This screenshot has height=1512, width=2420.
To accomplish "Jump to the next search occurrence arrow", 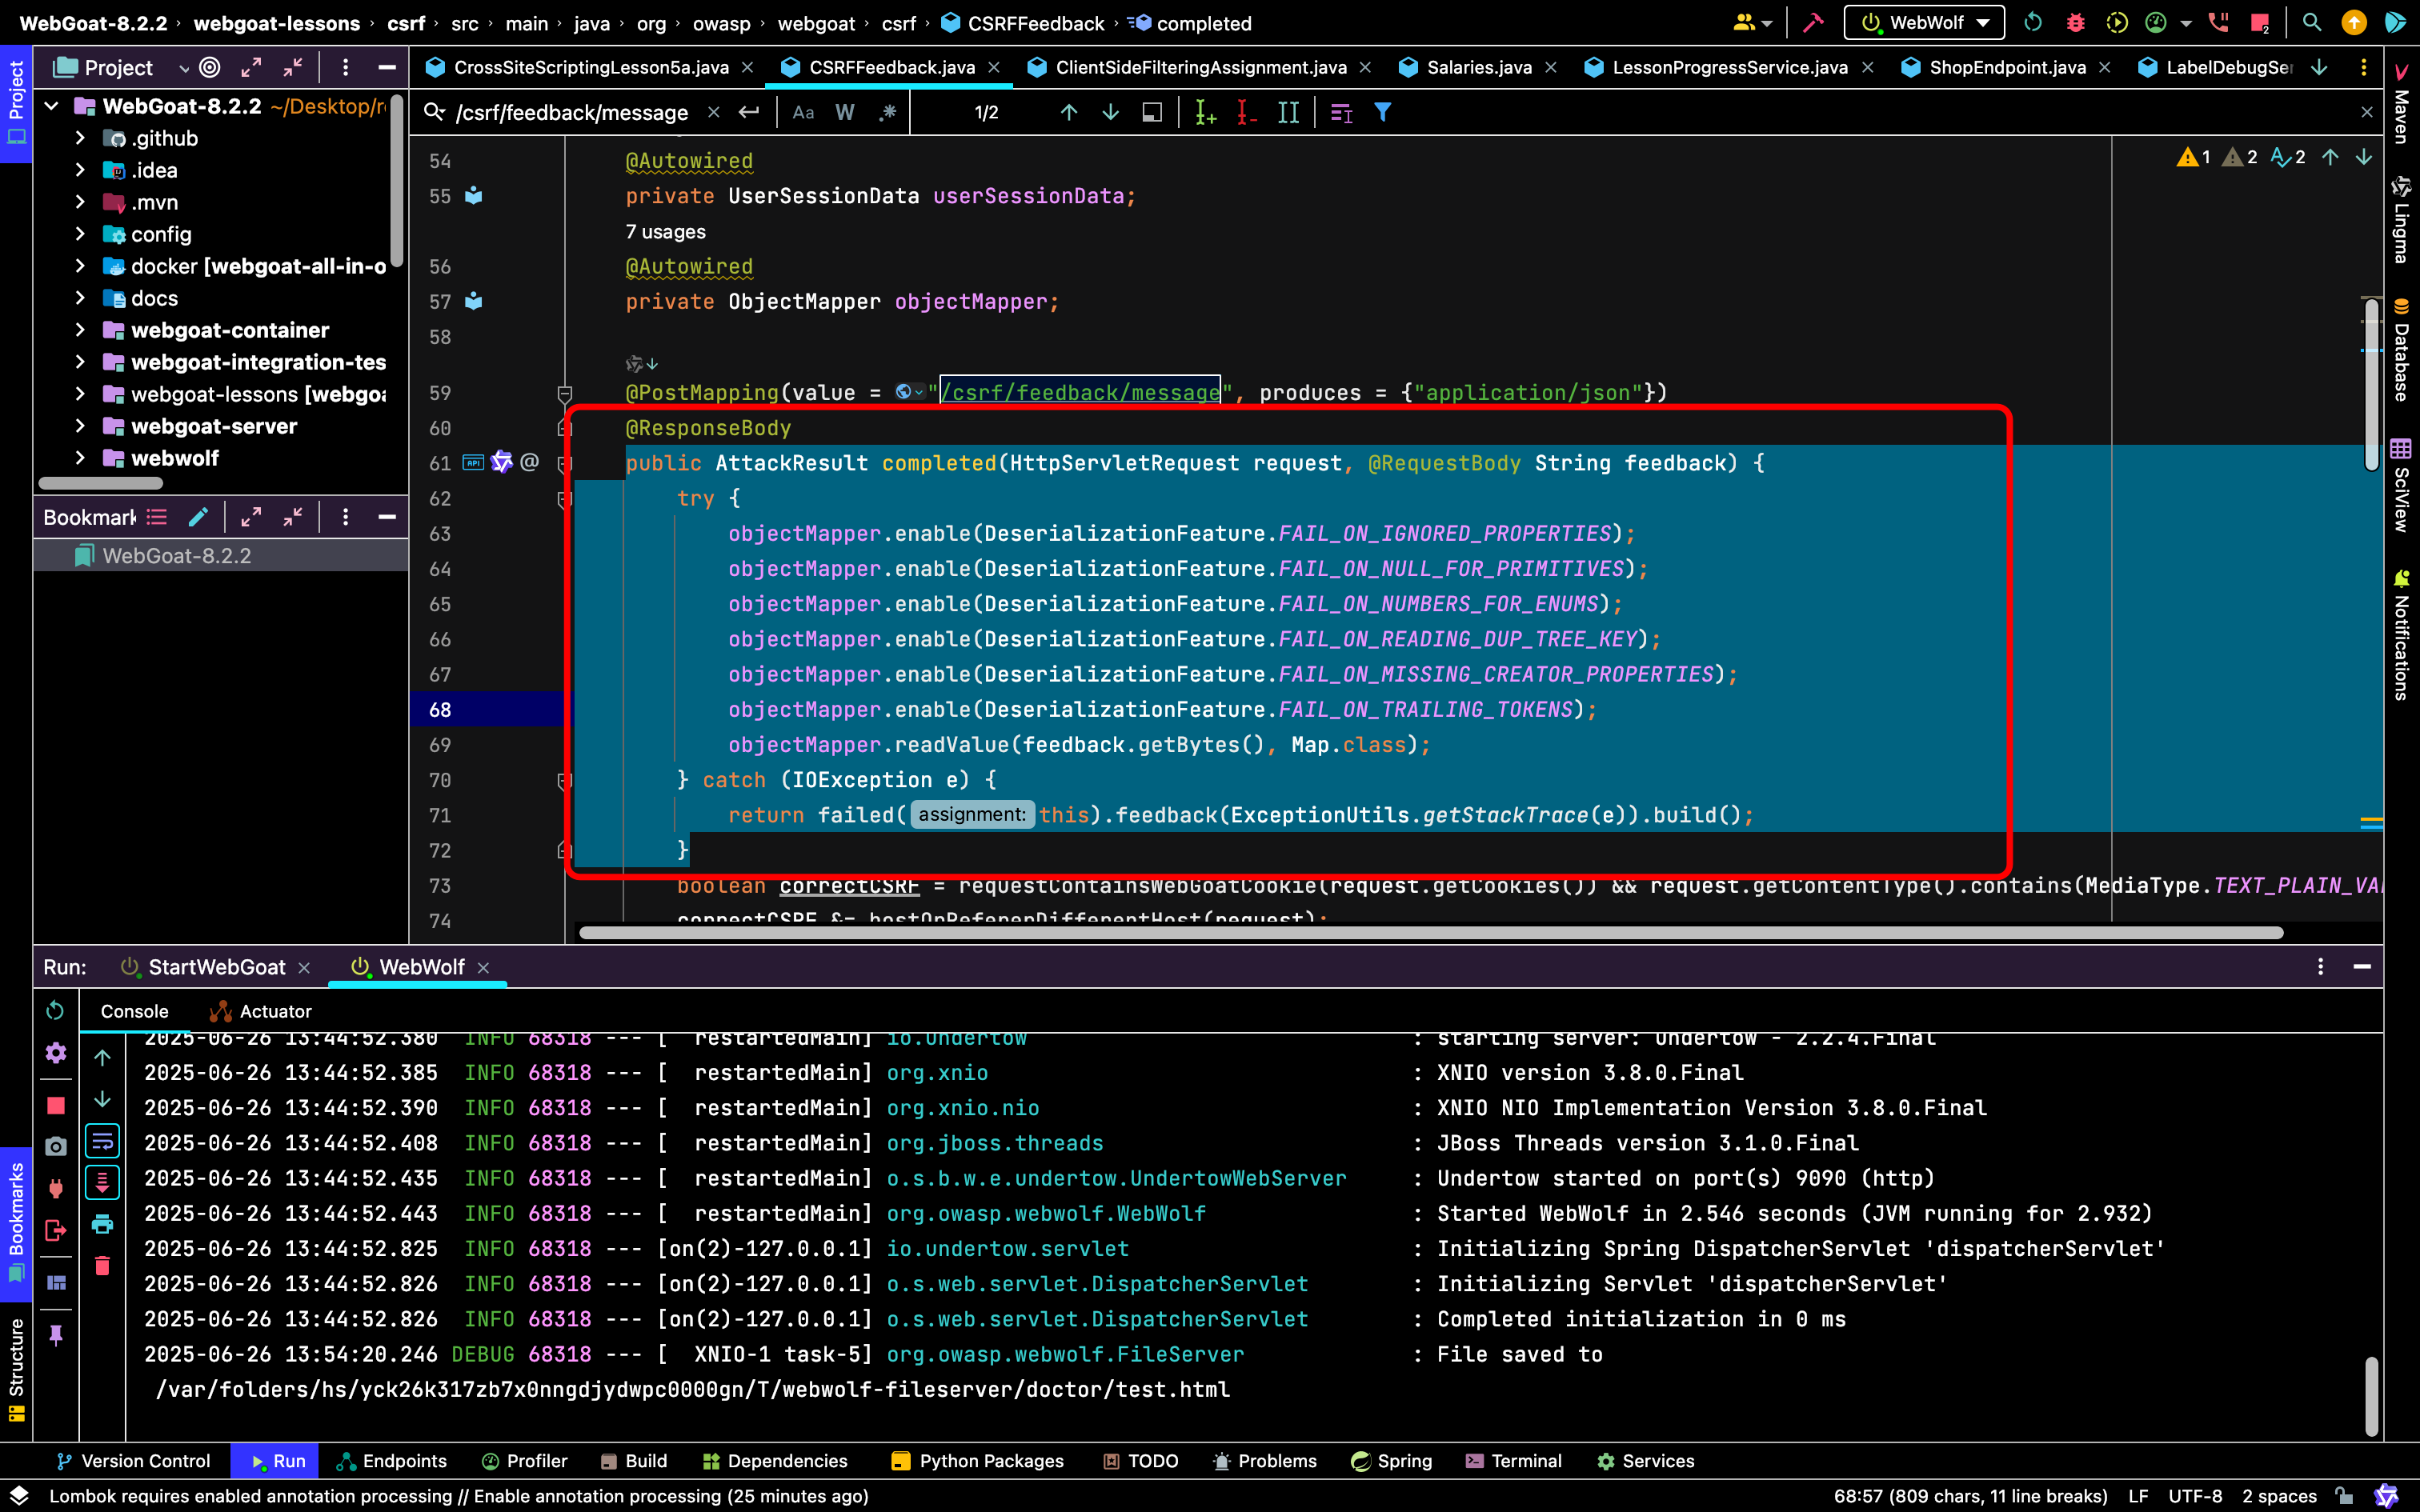I will [x=1110, y=113].
